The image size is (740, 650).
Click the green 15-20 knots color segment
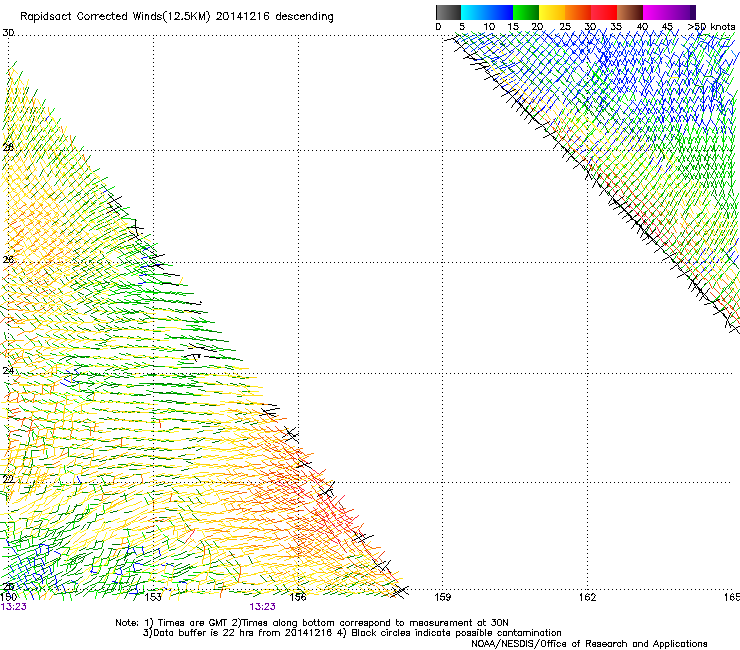[526, 12]
